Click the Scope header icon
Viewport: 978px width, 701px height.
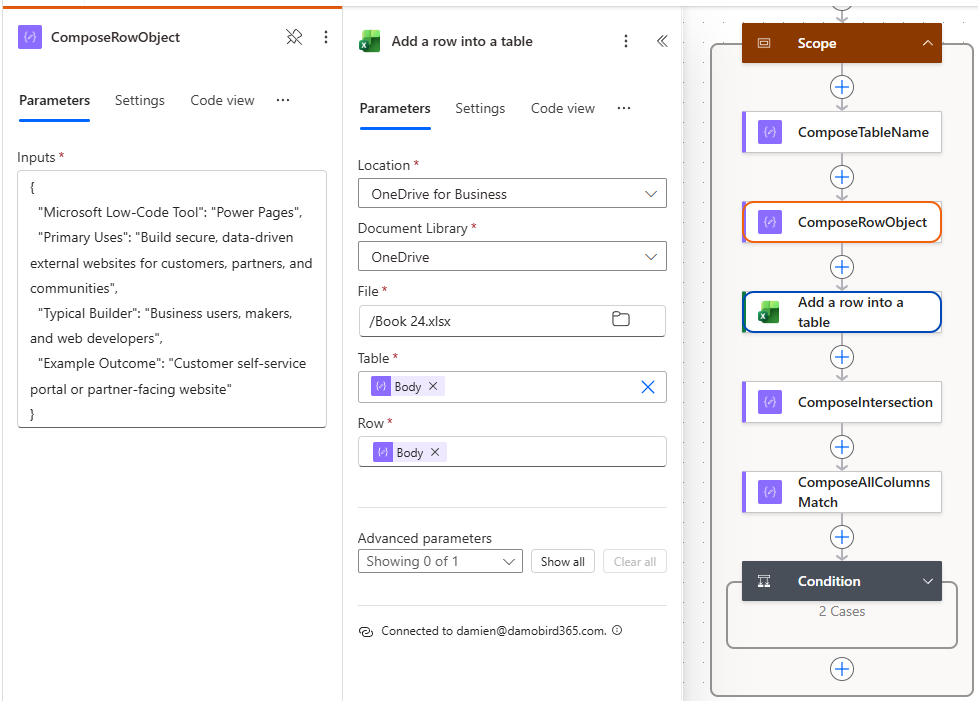[x=764, y=43]
